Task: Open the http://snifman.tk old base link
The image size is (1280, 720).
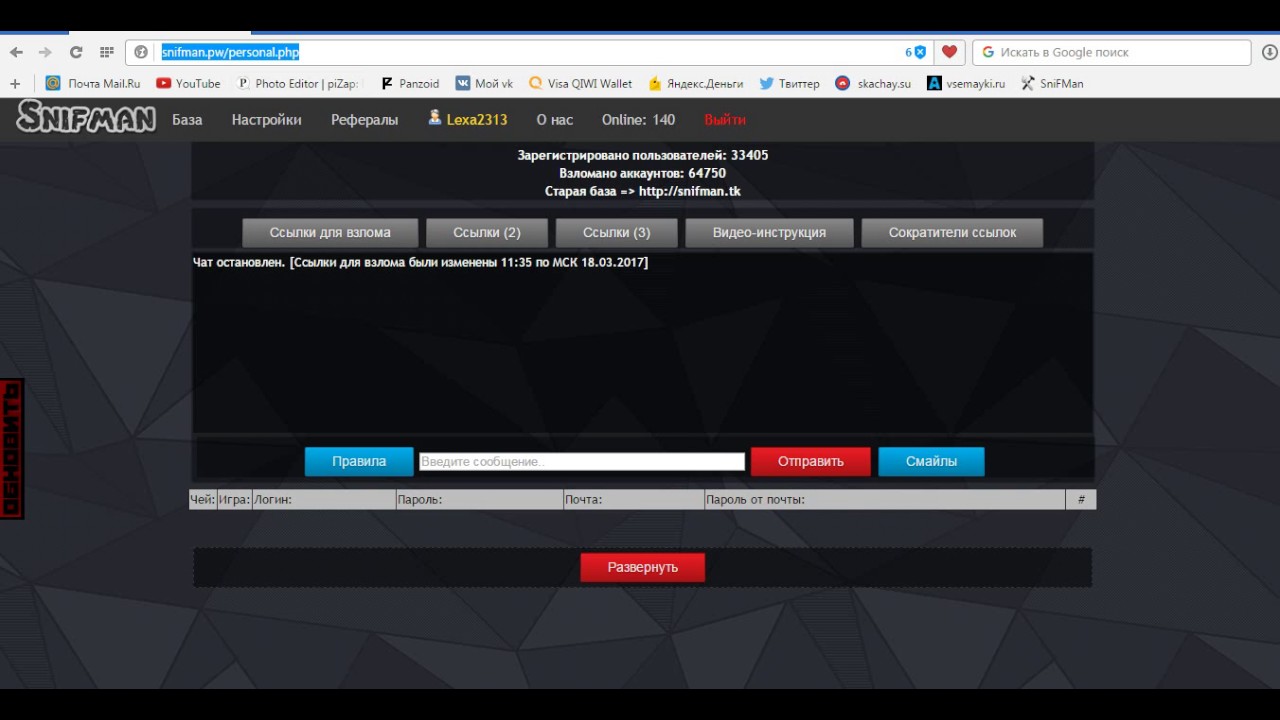Action: tap(690, 191)
